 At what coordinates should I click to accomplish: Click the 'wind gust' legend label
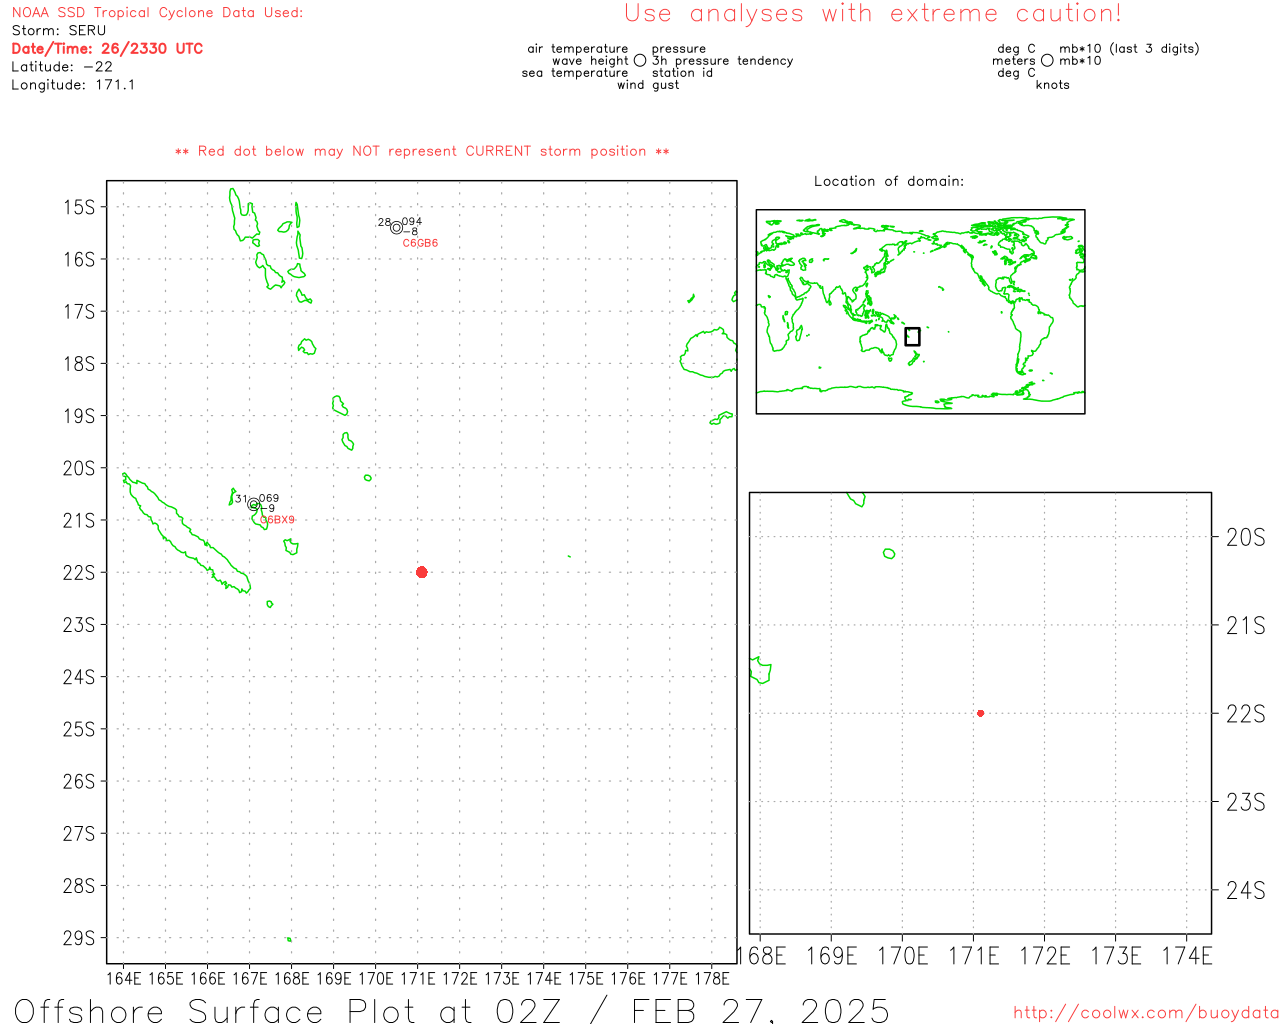point(648,85)
